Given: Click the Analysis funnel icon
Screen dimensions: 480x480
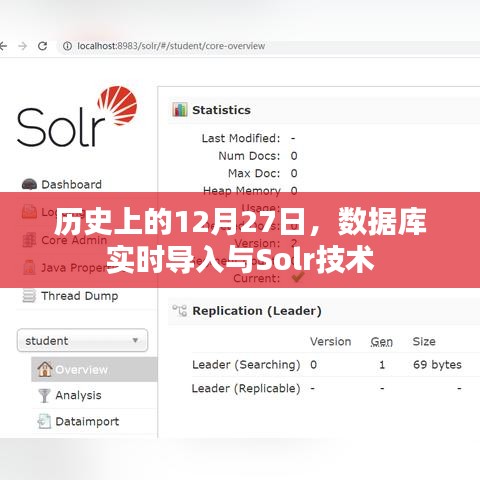Looking at the screenshot, I should point(44,395).
